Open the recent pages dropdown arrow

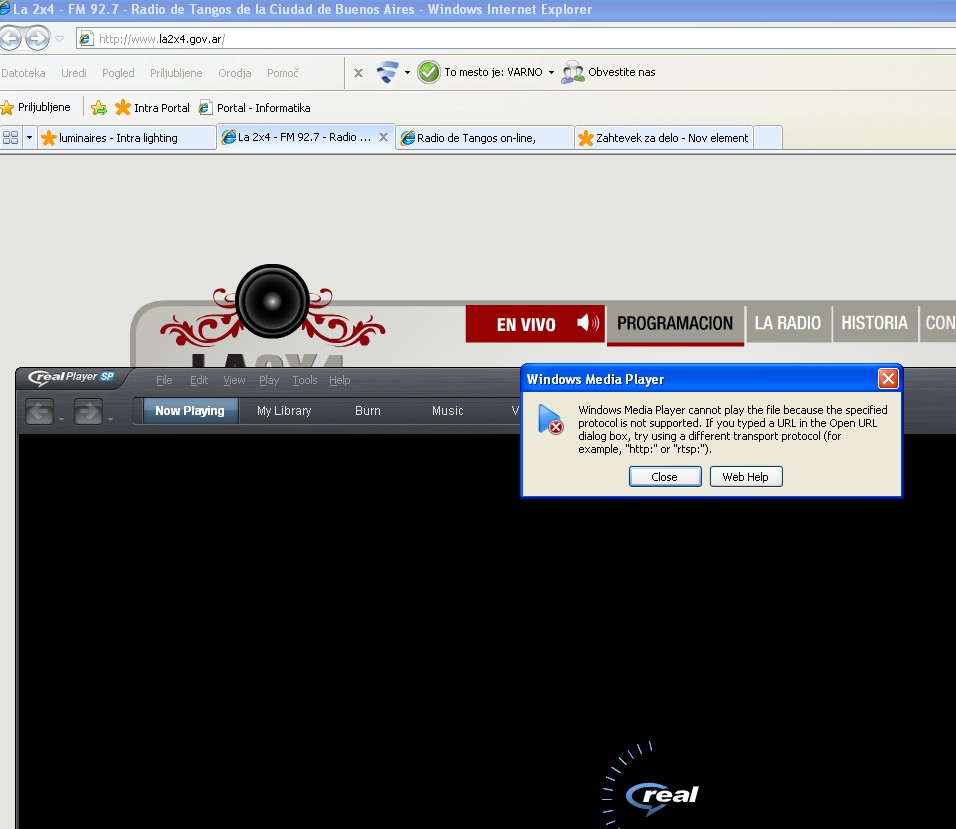tap(60, 39)
